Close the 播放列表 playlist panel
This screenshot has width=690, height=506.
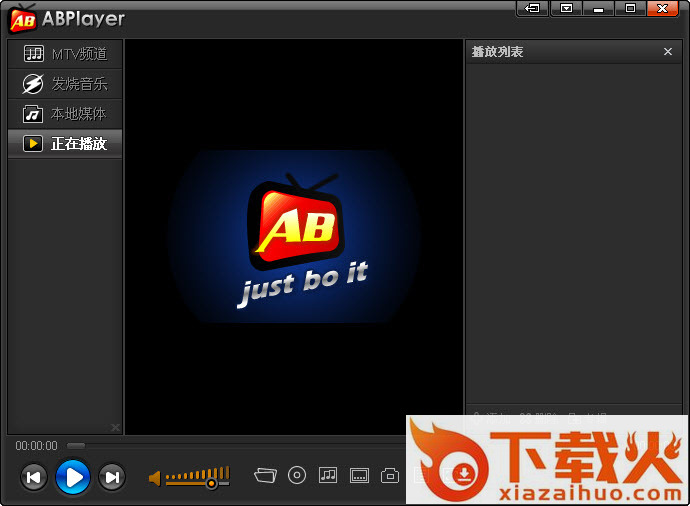[668, 52]
